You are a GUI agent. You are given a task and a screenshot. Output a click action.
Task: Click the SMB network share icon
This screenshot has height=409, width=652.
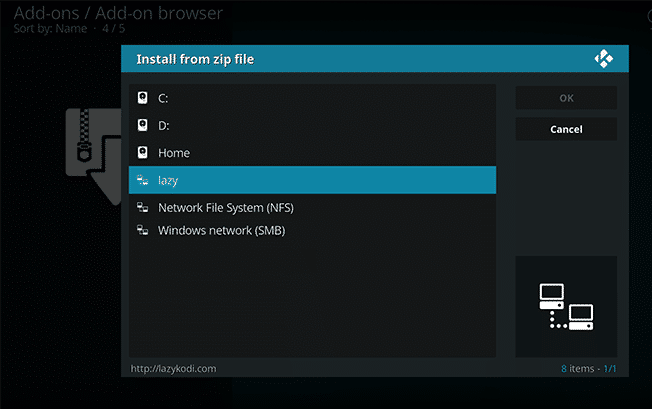143,231
